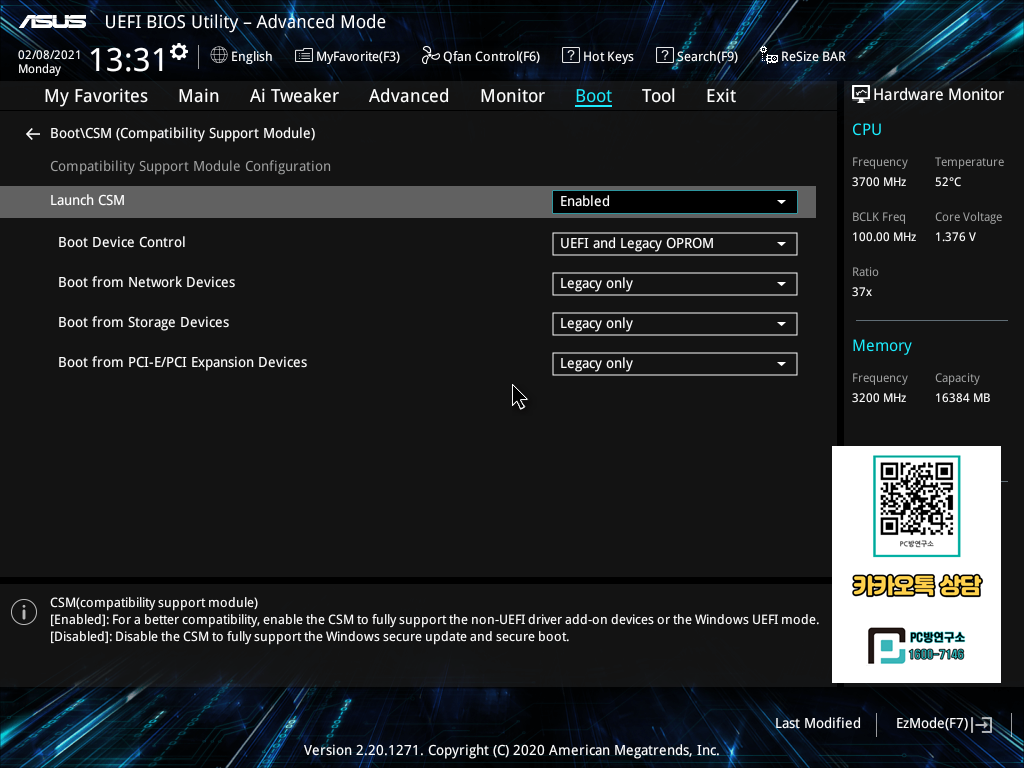Click the EzMode exit arrow icon
Screen dimensions: 1024x768
point(982,724)
